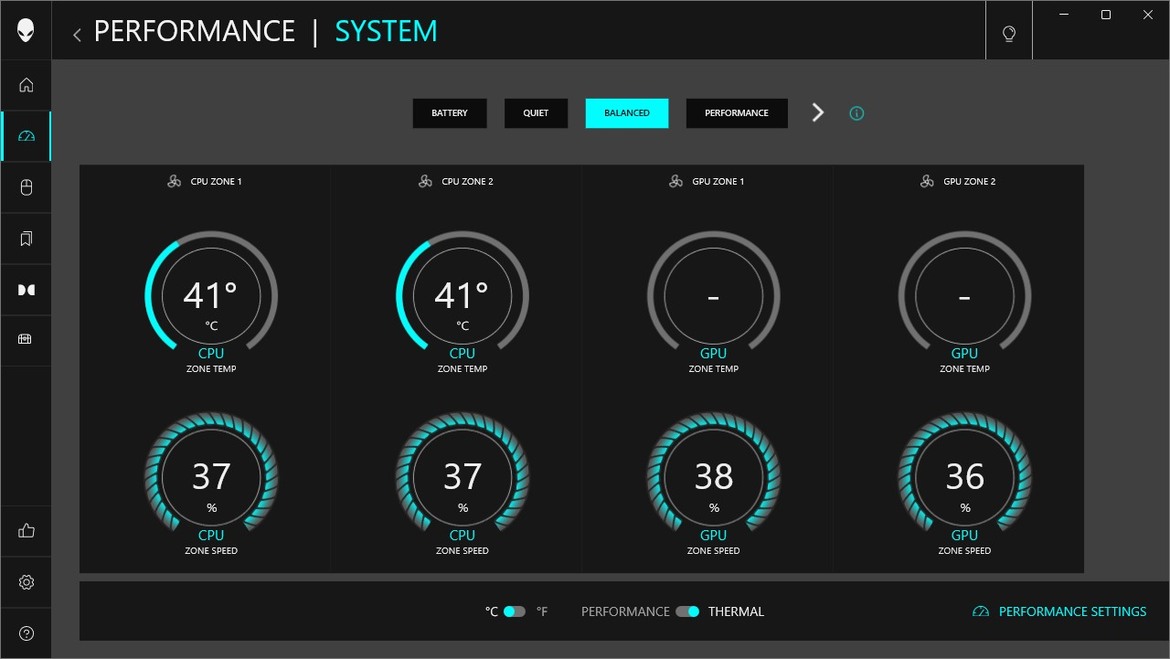Click the Alienware head logo
1170x659 pixels.
coord(26,30)
